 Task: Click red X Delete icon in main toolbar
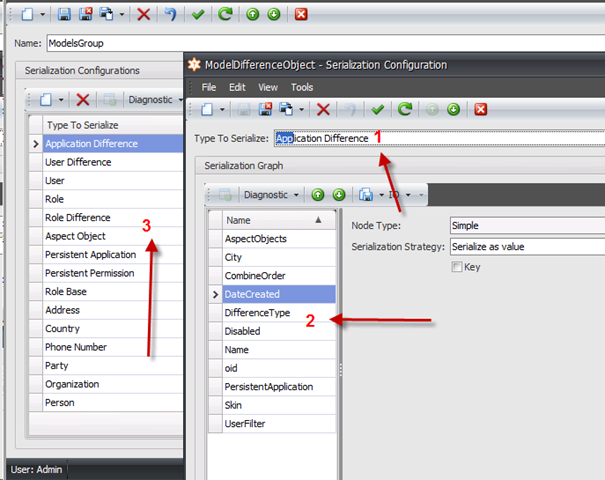[144, 15]
